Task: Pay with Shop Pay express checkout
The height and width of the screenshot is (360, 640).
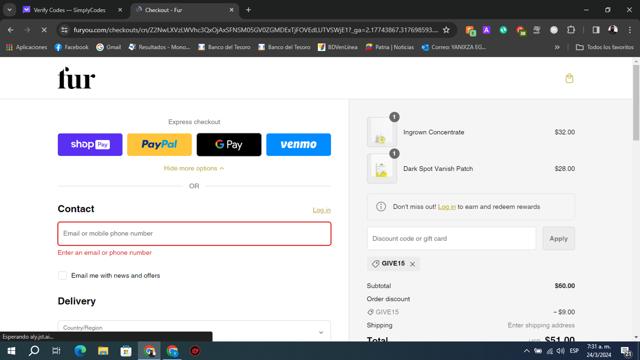Action: coord(90,144)
